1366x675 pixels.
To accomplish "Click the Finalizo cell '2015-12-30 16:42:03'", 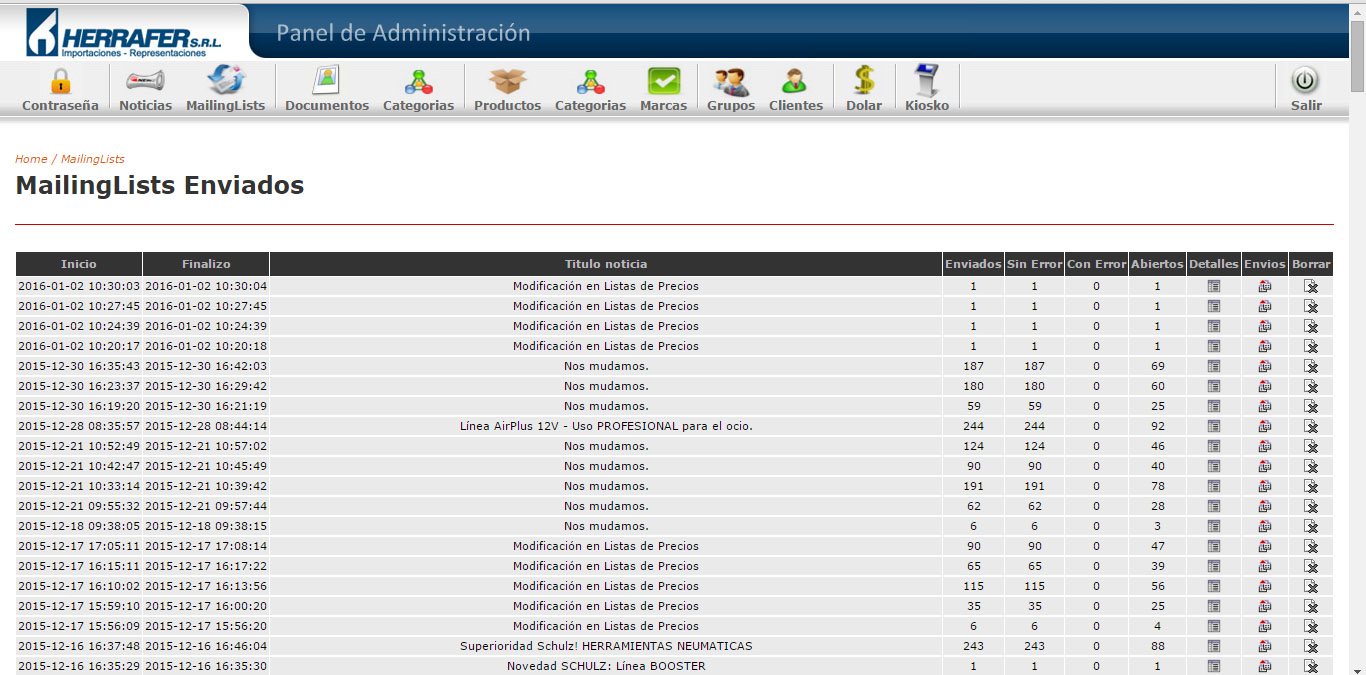I will pyautogui.click(x=206, y=366).
